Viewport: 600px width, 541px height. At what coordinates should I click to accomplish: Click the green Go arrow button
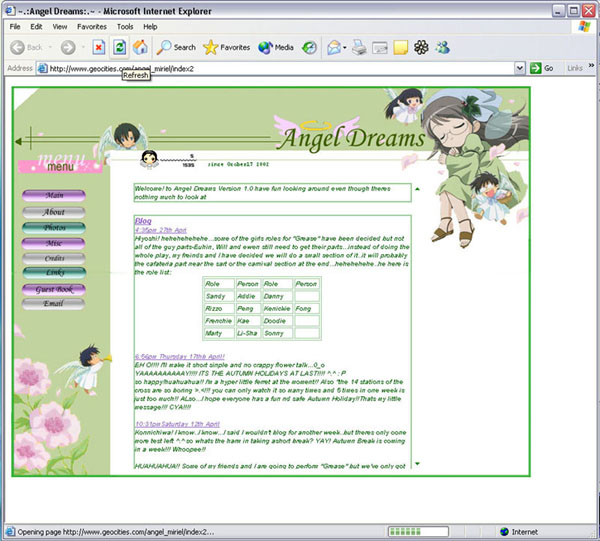[x=535, y=68]
